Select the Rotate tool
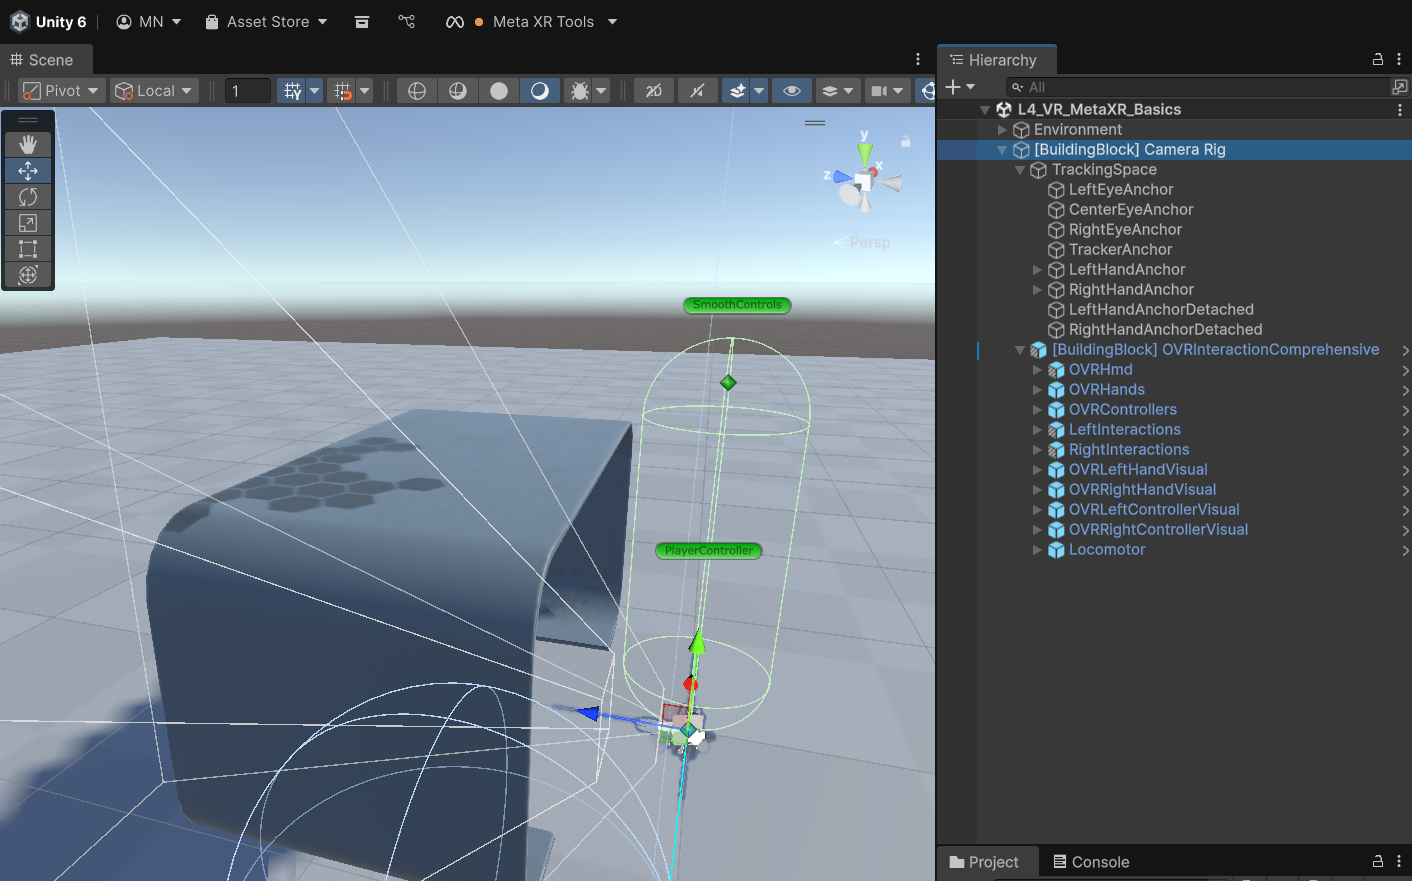This screenshot has height=881, width=1412. coord(28,197)
